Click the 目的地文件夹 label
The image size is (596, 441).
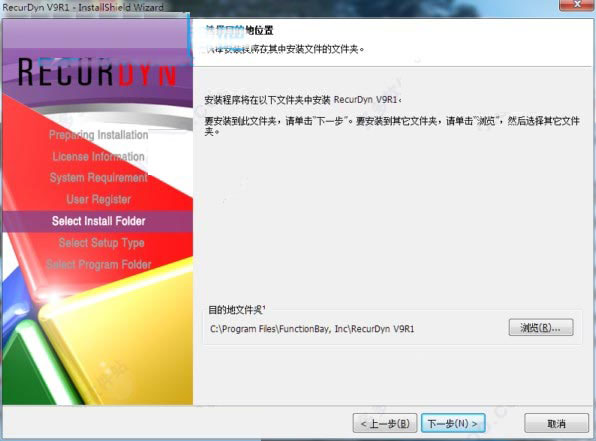[x=236, y=310]
